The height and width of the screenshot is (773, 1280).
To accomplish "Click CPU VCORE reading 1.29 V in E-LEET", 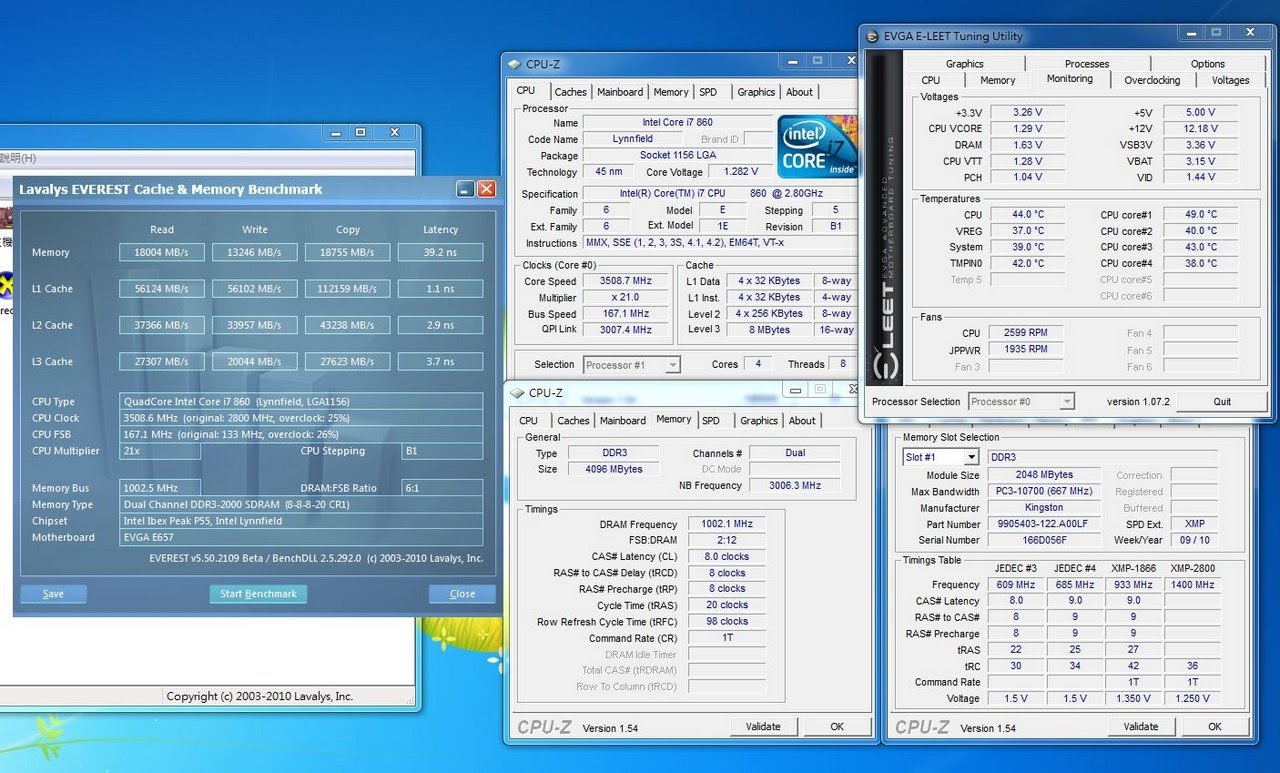I will click(x=1027, y=128).
